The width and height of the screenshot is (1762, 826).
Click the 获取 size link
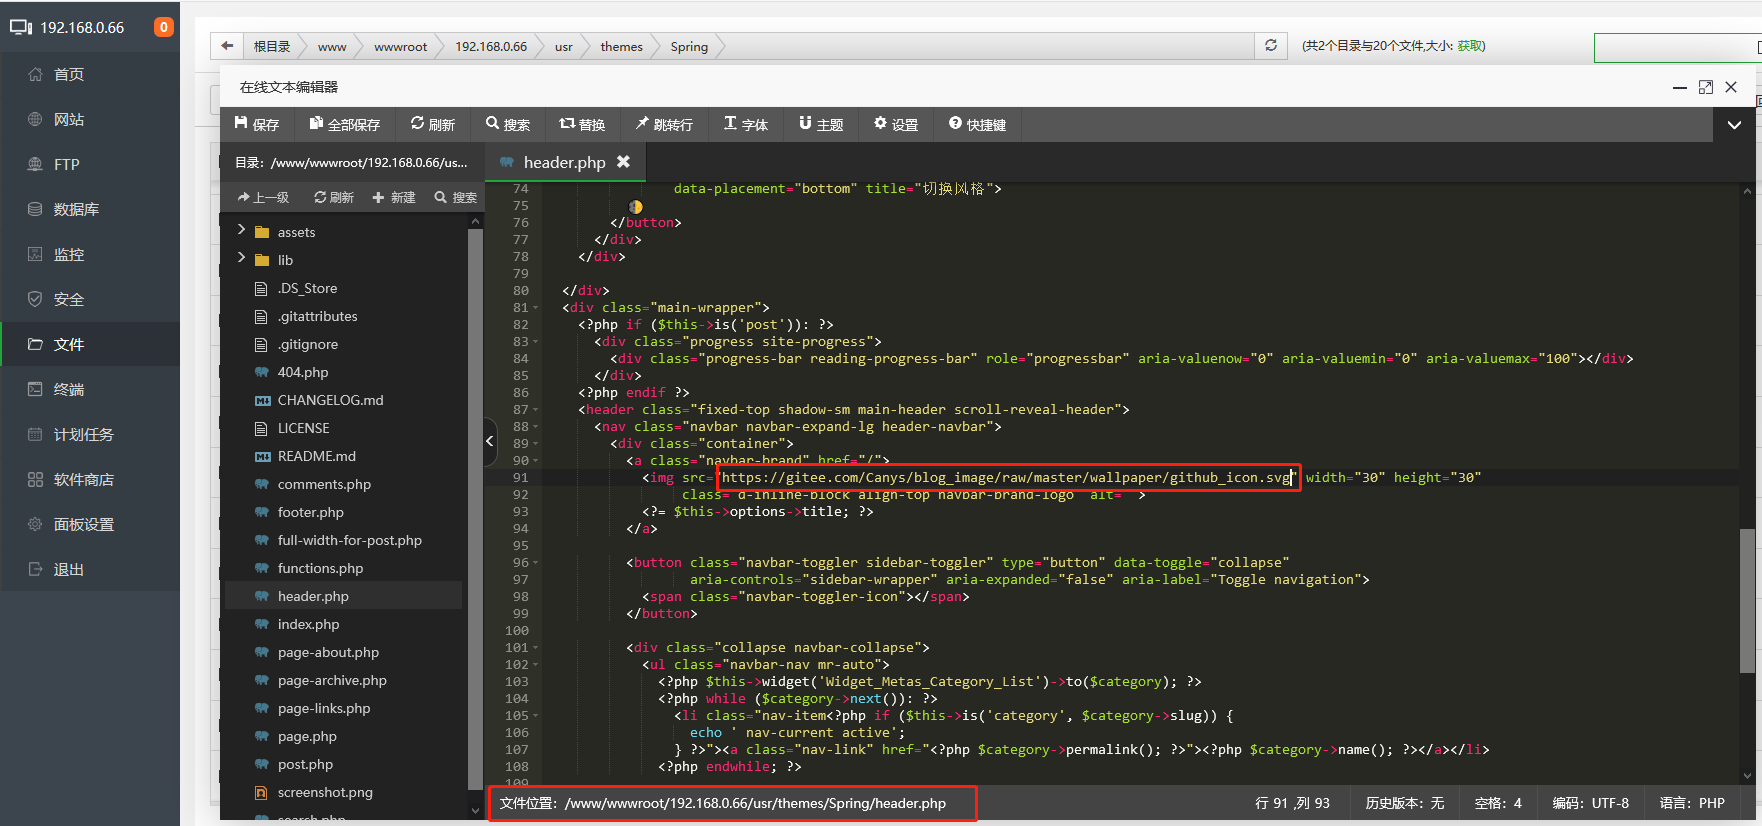click(1470, 46)
